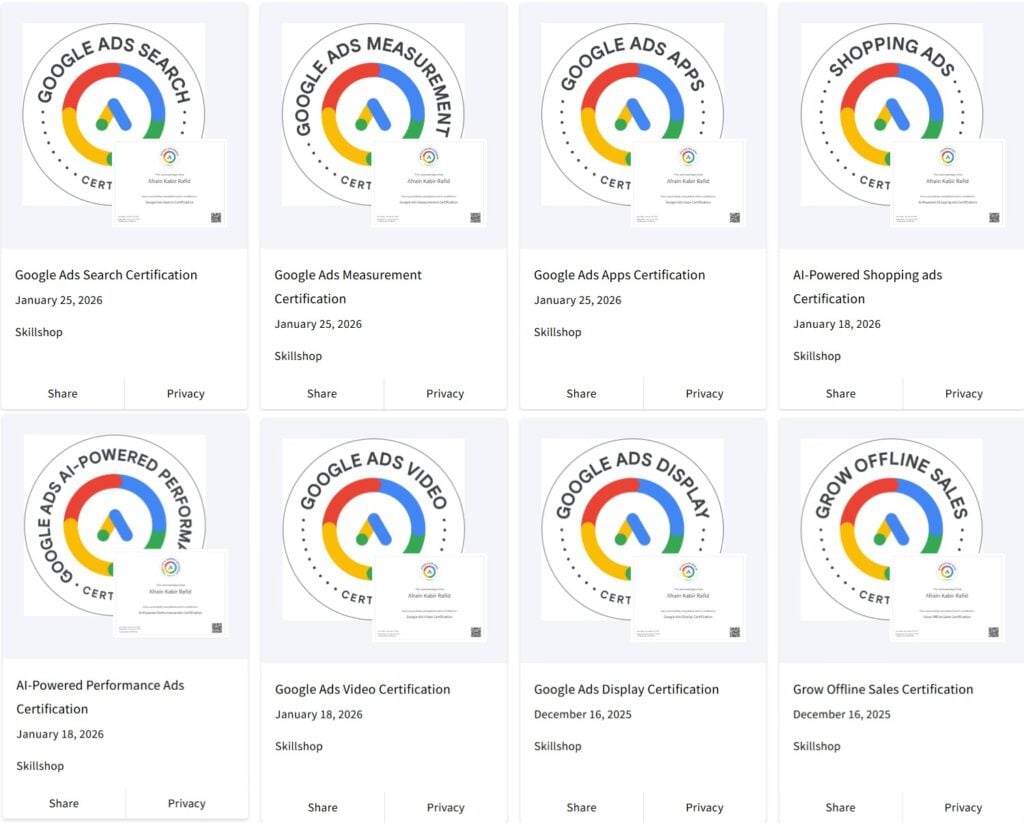Share the AI-Powered Performance Ads Certification

[x=63, y=803]
